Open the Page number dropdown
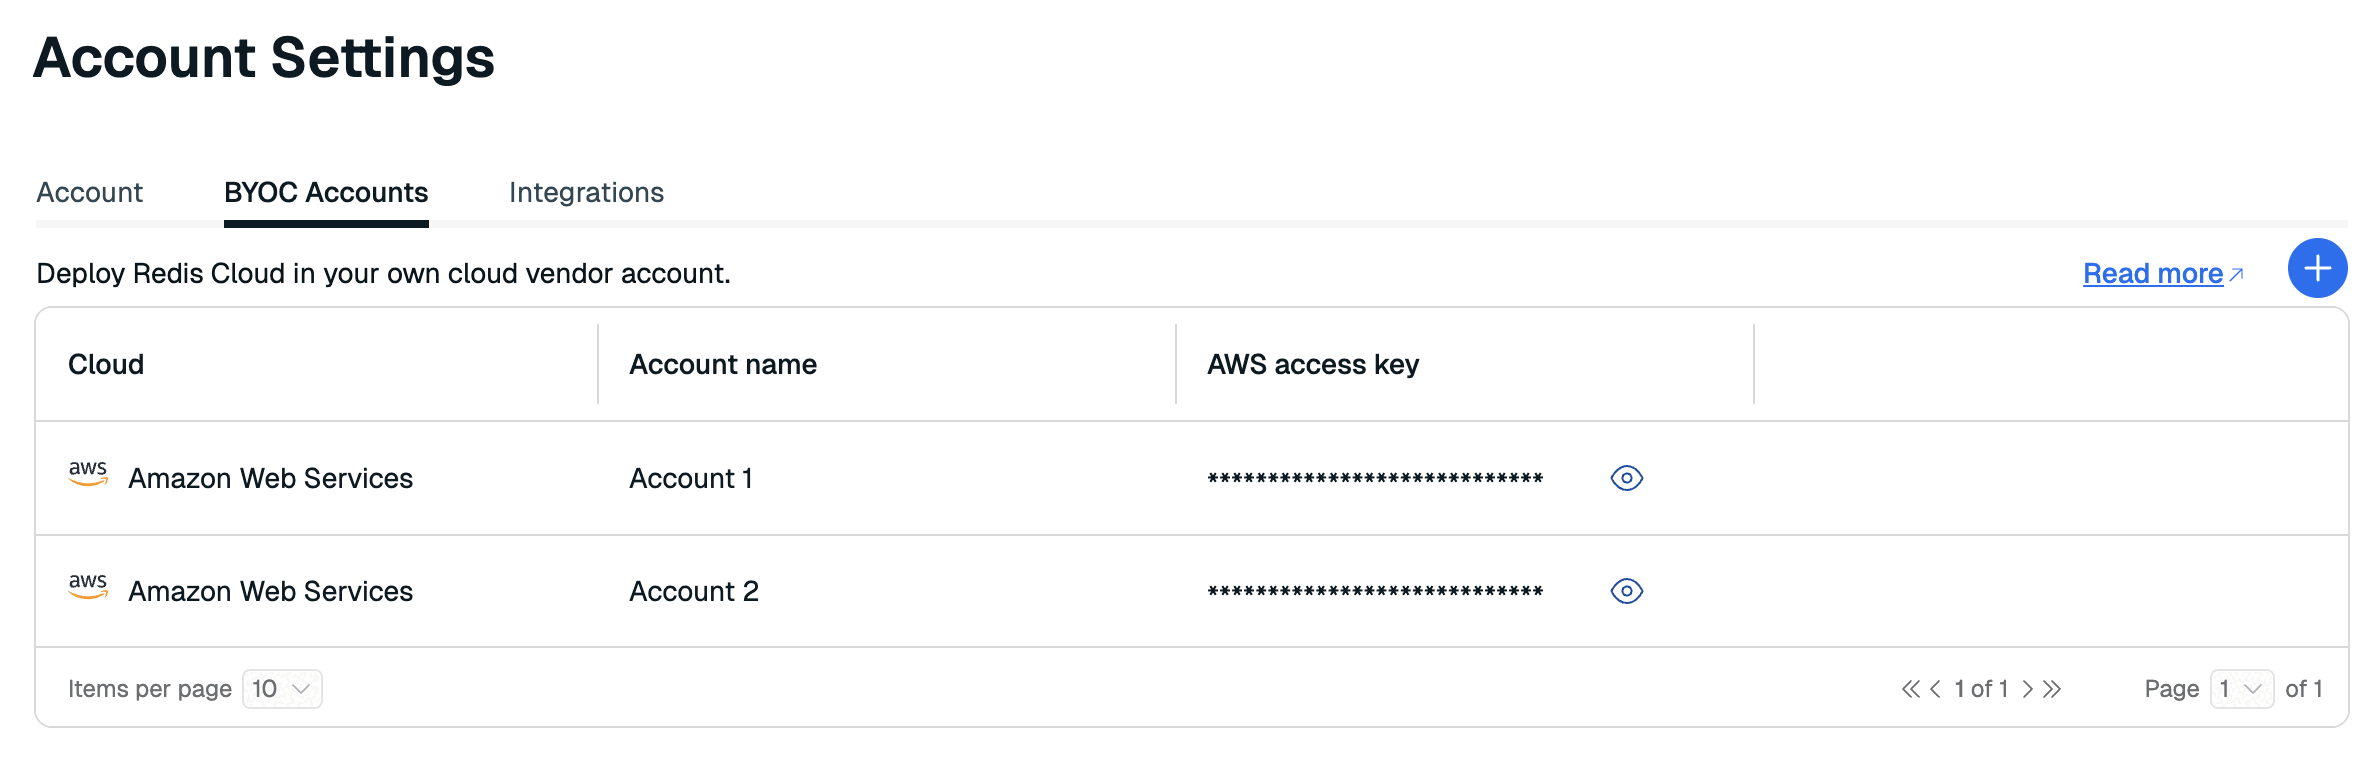The height and width of the screenshot is (764, 2378). (x=2241, y=689)
